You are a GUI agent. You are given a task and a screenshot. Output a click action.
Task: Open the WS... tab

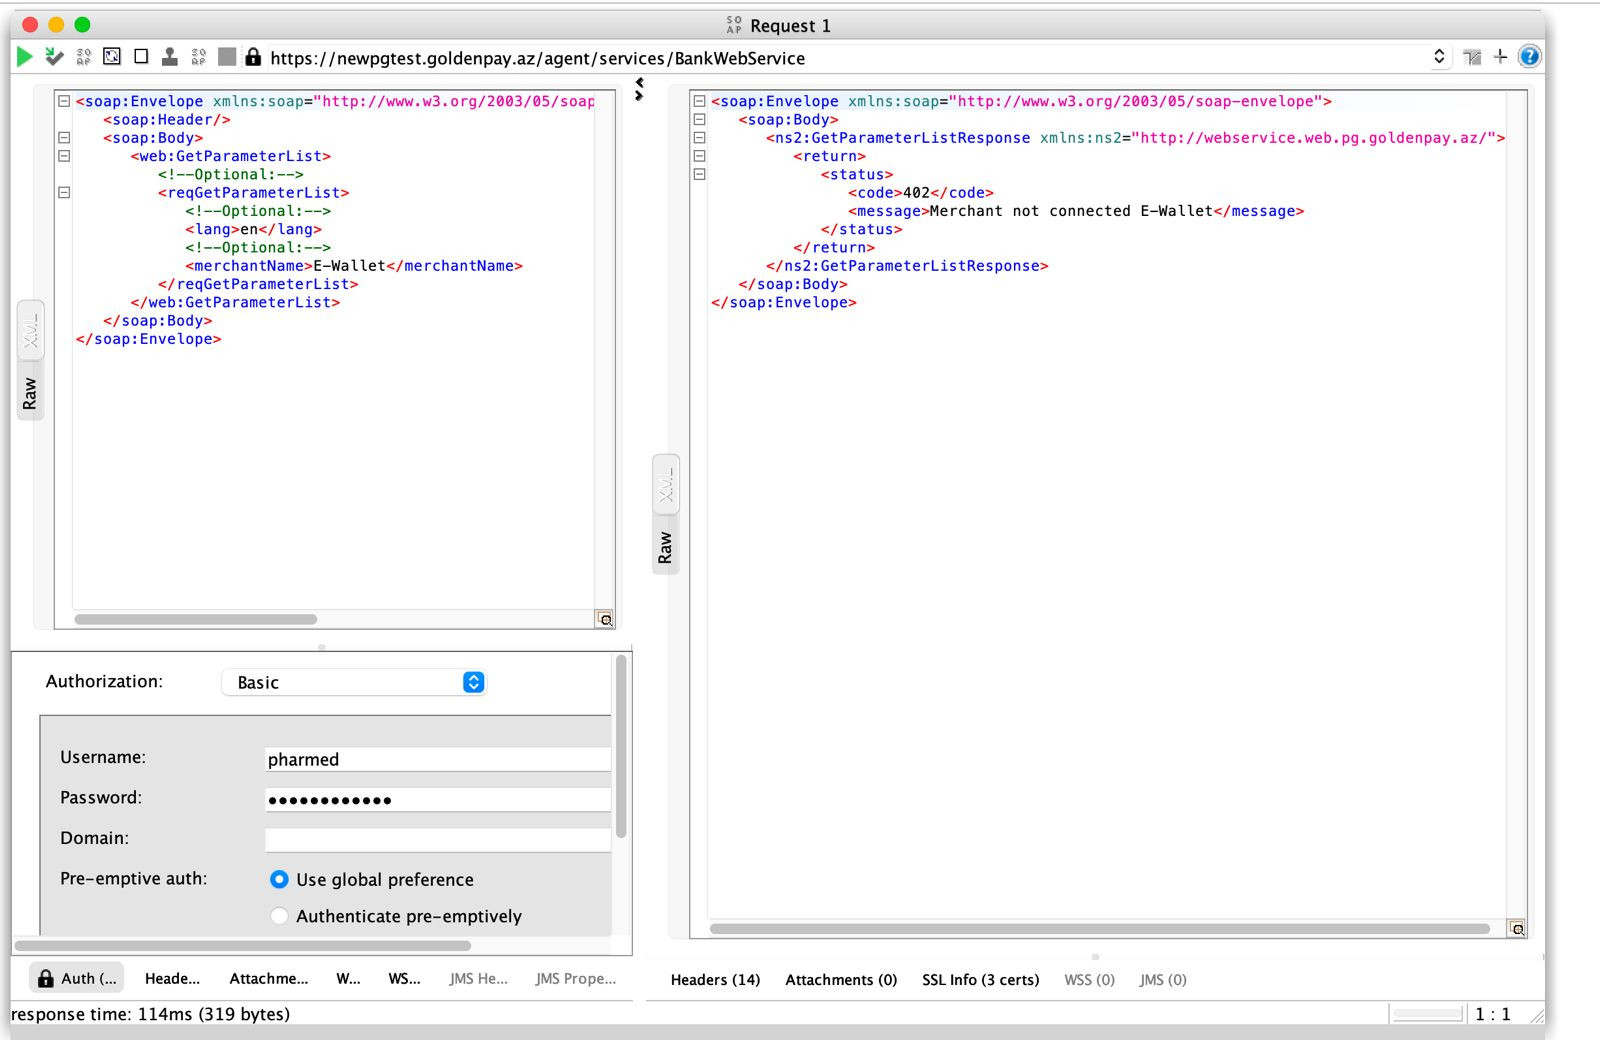404,979
